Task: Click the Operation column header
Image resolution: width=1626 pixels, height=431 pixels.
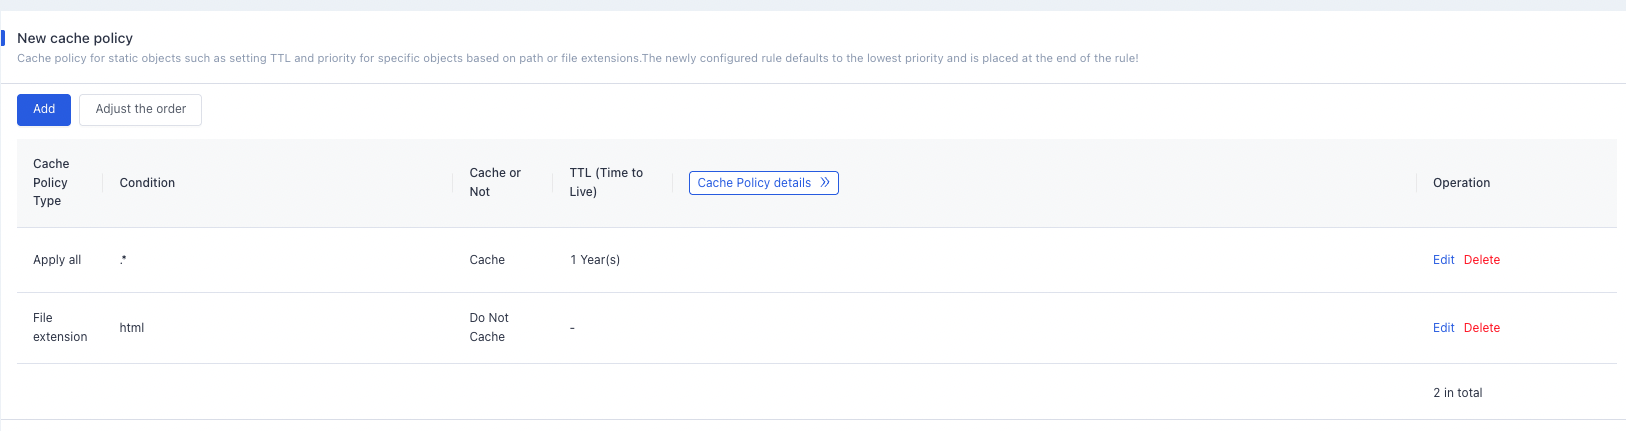Action: [x=1461, y=183]
